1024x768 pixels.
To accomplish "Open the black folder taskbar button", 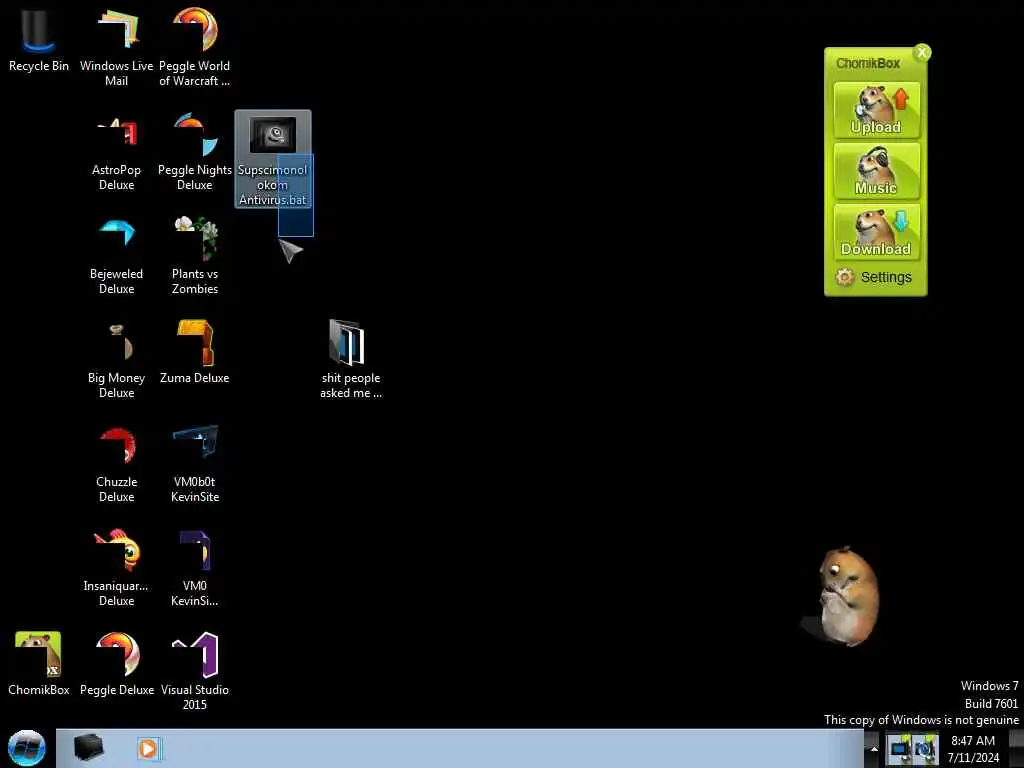I will click(x=88, y=748).
